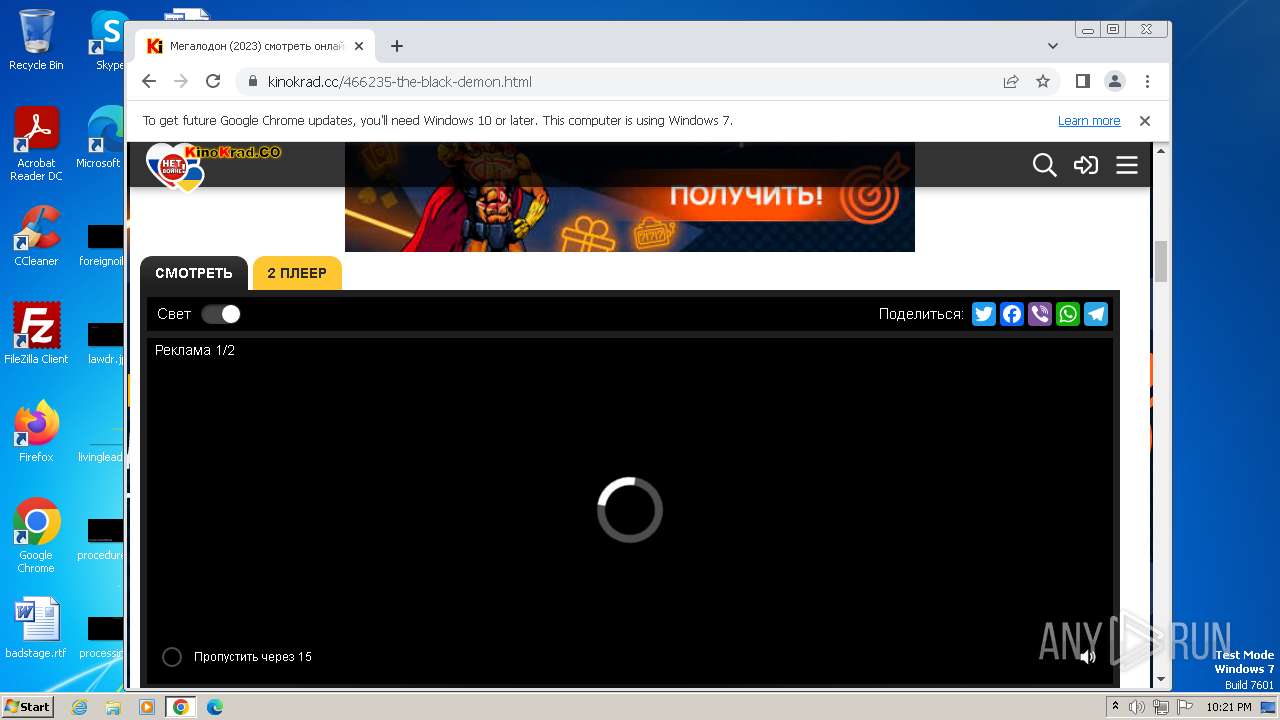Image resolution: width=1280 pixels, height=720 pixels.
Task: Expand Chrome tab search chevron
Action: pyautogui.click(x=1052, y=46)
